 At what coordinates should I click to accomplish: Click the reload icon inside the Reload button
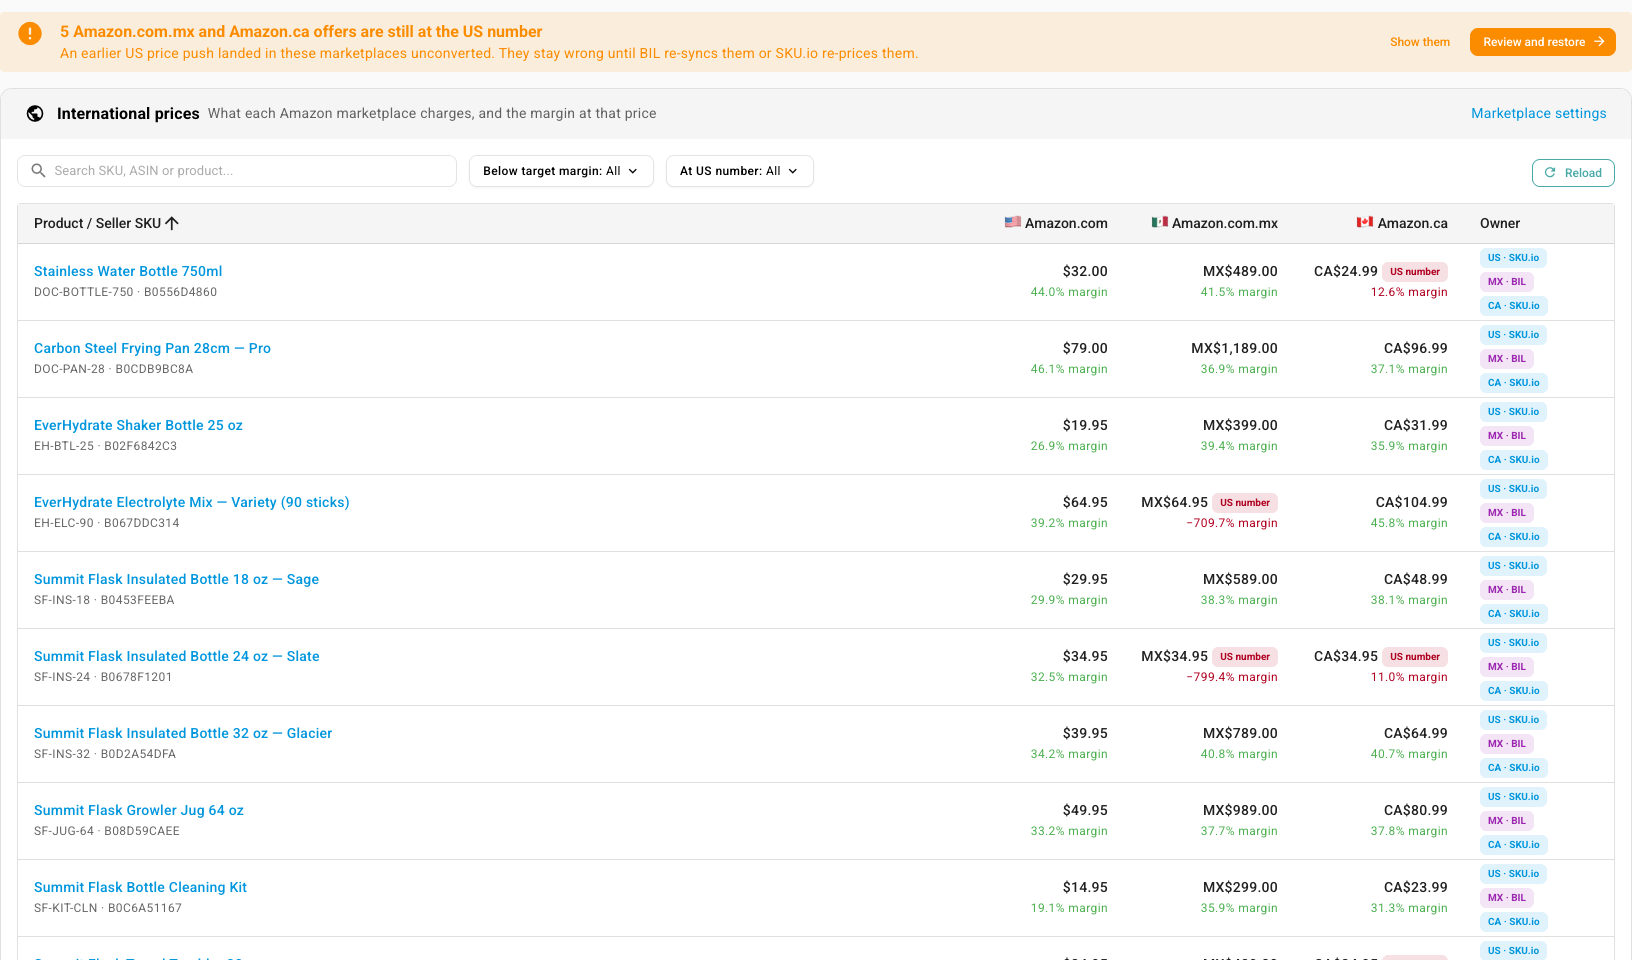pos(1550,173)
